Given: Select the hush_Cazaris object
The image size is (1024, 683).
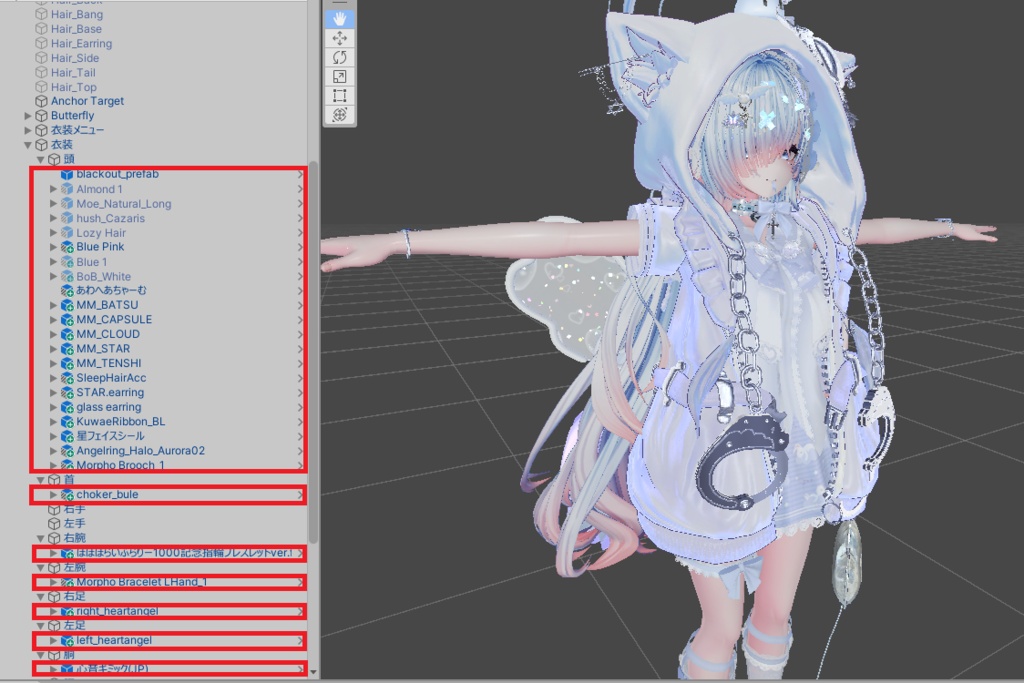Looking at the screenshot, I should pyautogui.click(x=110, y=218).
